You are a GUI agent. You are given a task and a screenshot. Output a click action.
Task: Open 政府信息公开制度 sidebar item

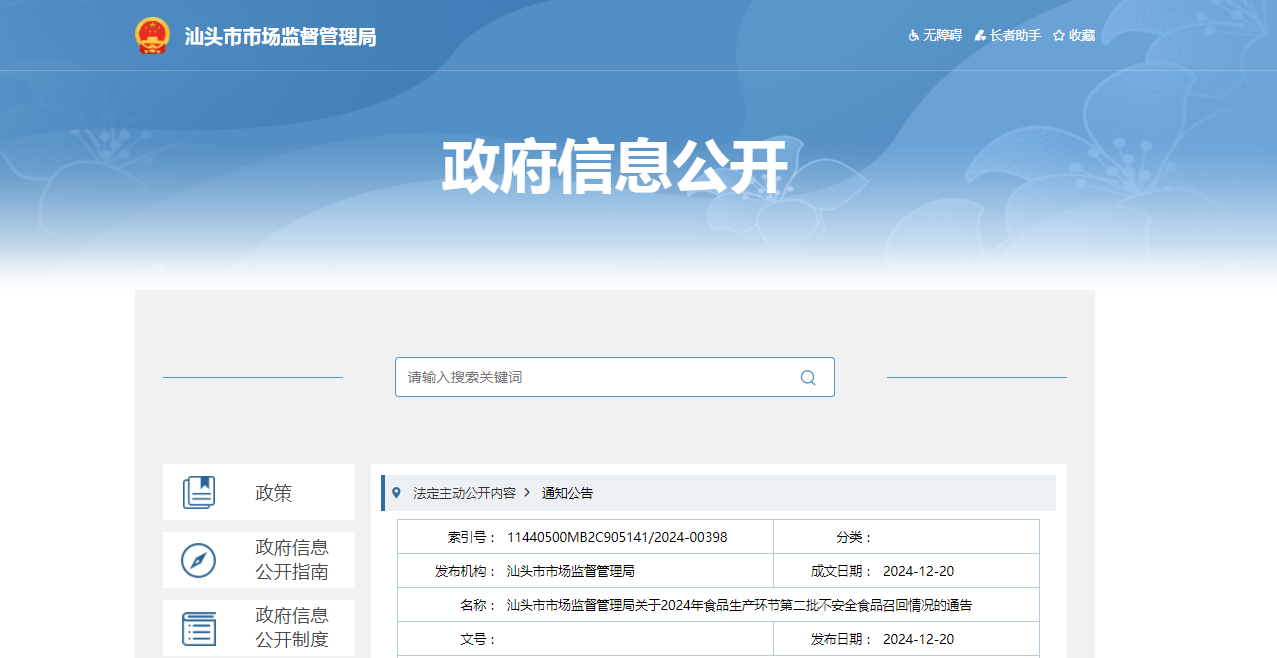pos(259,628)
